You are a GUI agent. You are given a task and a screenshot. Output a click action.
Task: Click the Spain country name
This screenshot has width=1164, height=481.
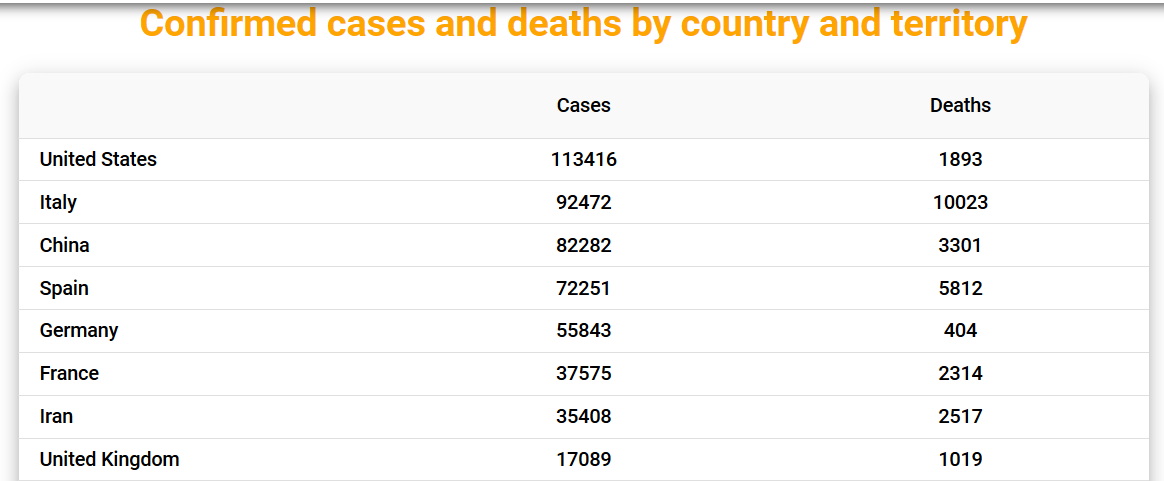coord(64,288)
